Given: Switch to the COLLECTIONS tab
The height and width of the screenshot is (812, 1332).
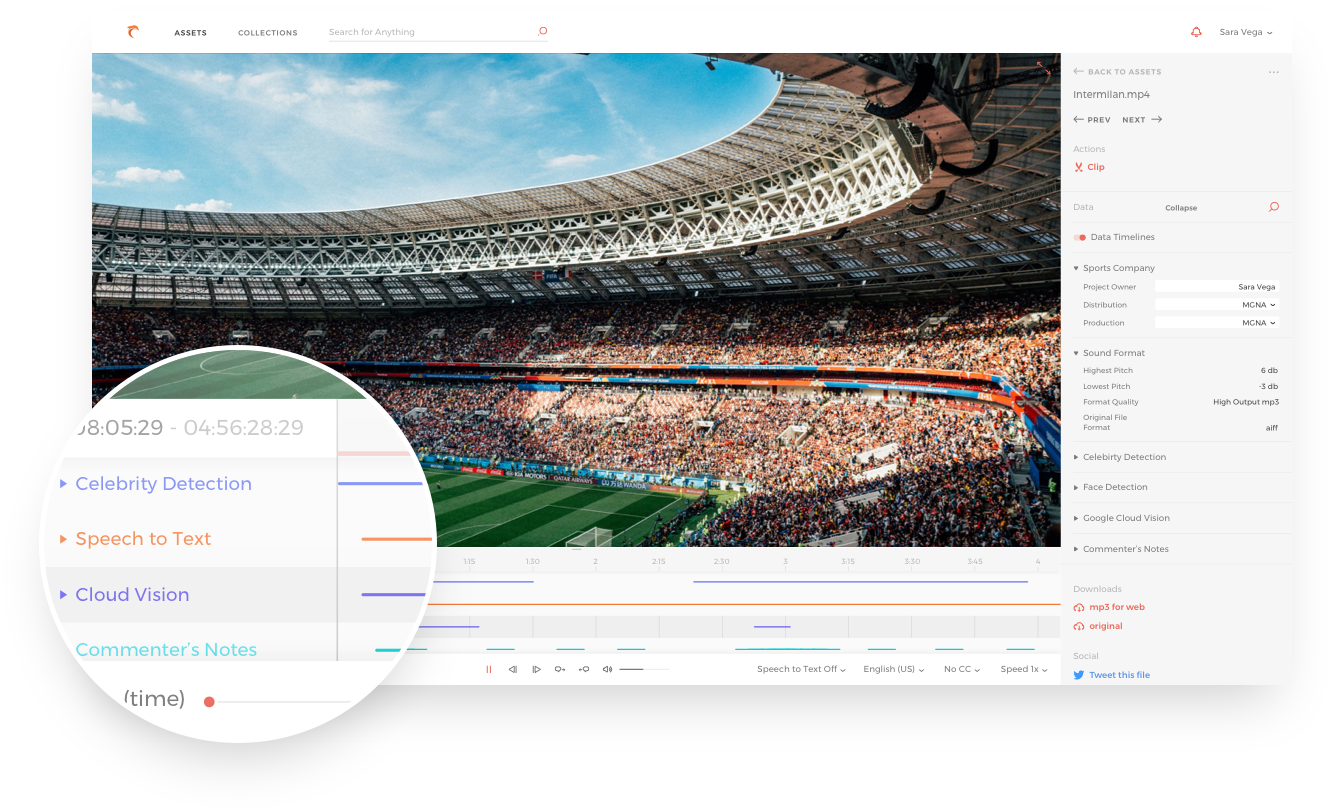Looking at the screenshot, I should pos(267,32).
